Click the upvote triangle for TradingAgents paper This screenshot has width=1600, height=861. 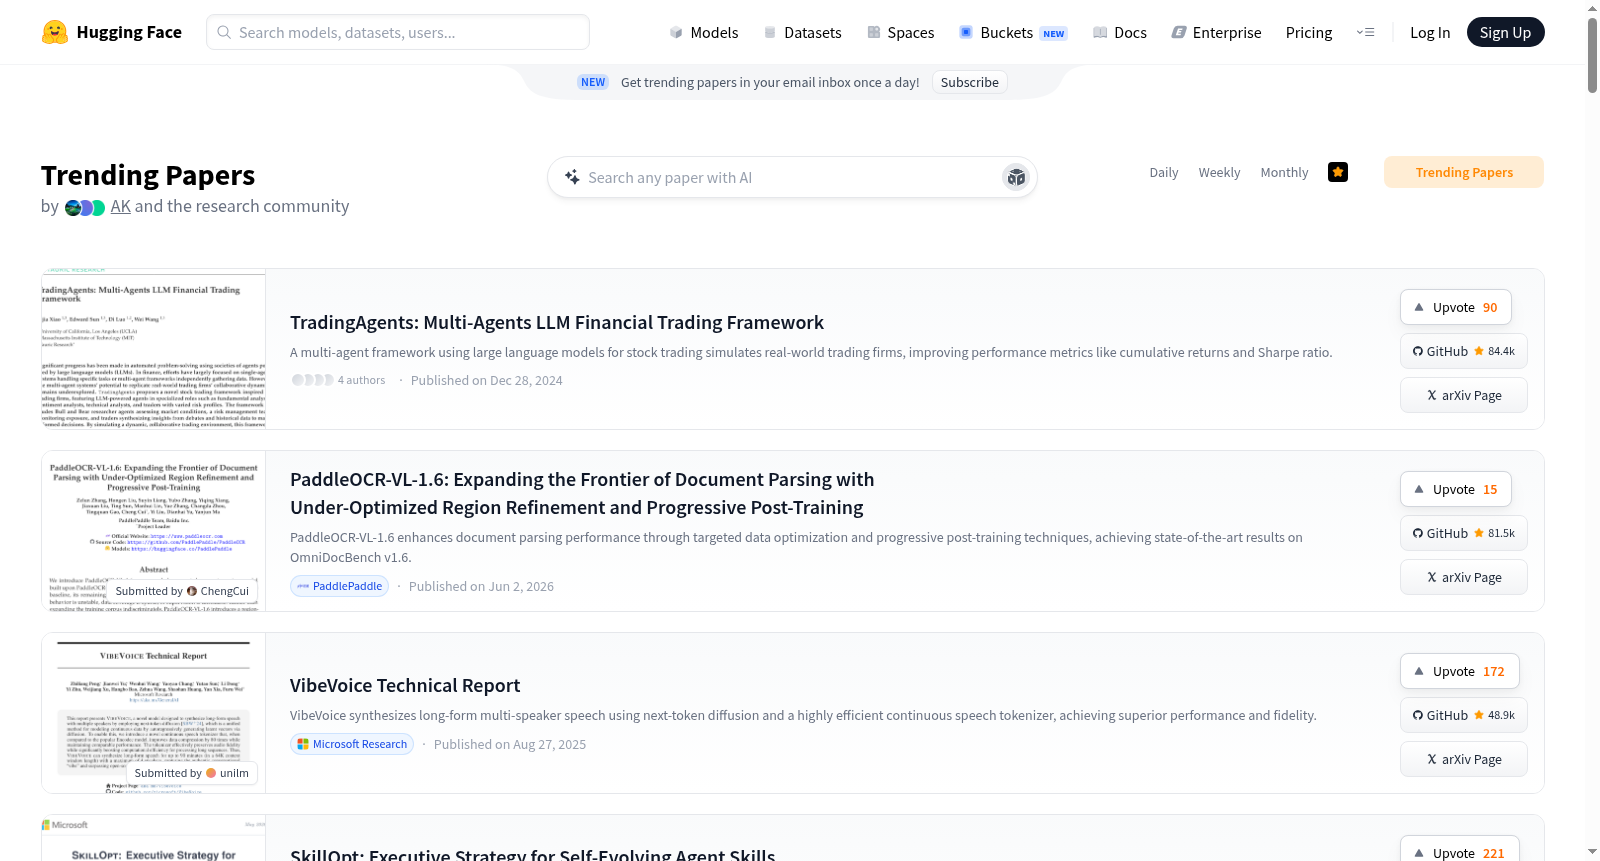pyautogui.click(x=1419, y=307)
